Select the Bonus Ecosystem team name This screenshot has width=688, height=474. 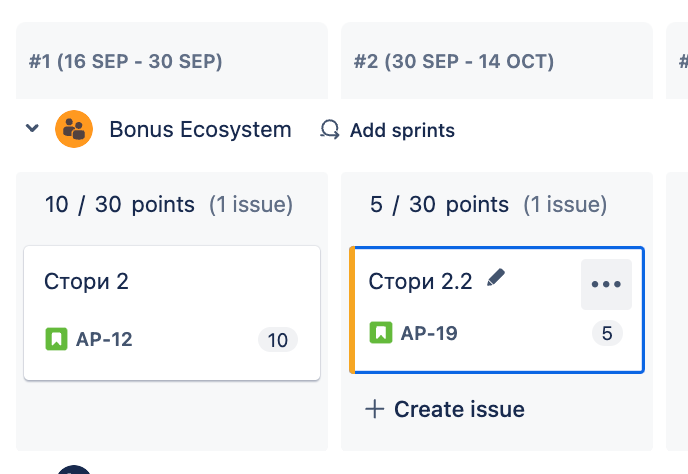(200, 130)
